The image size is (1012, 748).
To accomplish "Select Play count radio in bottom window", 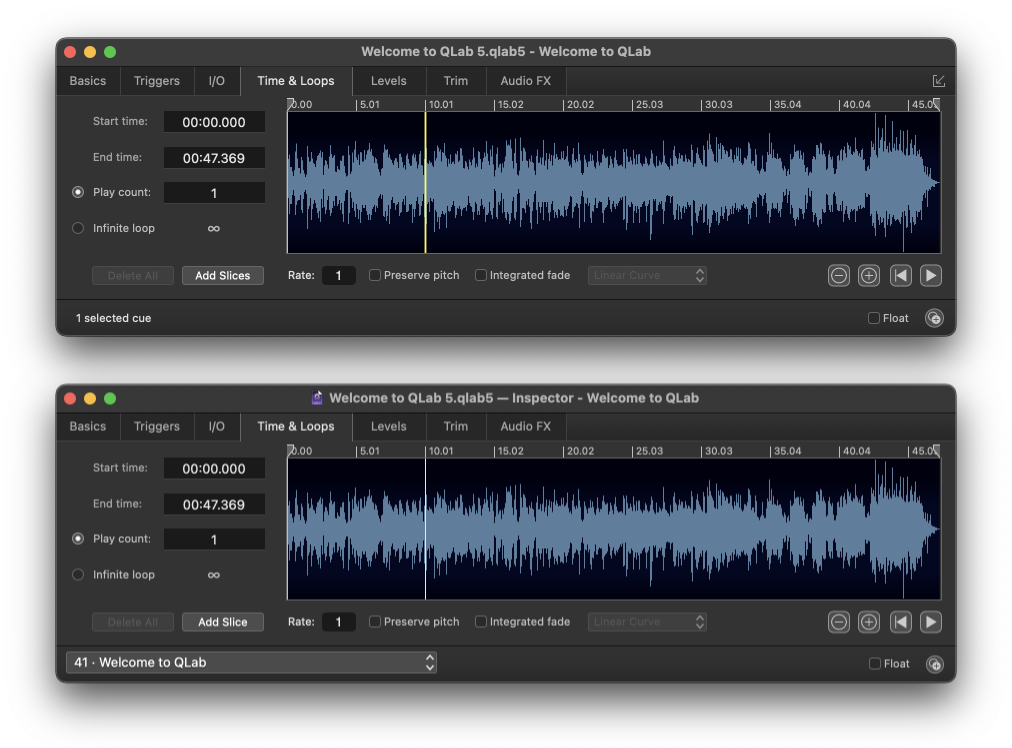I will click(78, 538).
